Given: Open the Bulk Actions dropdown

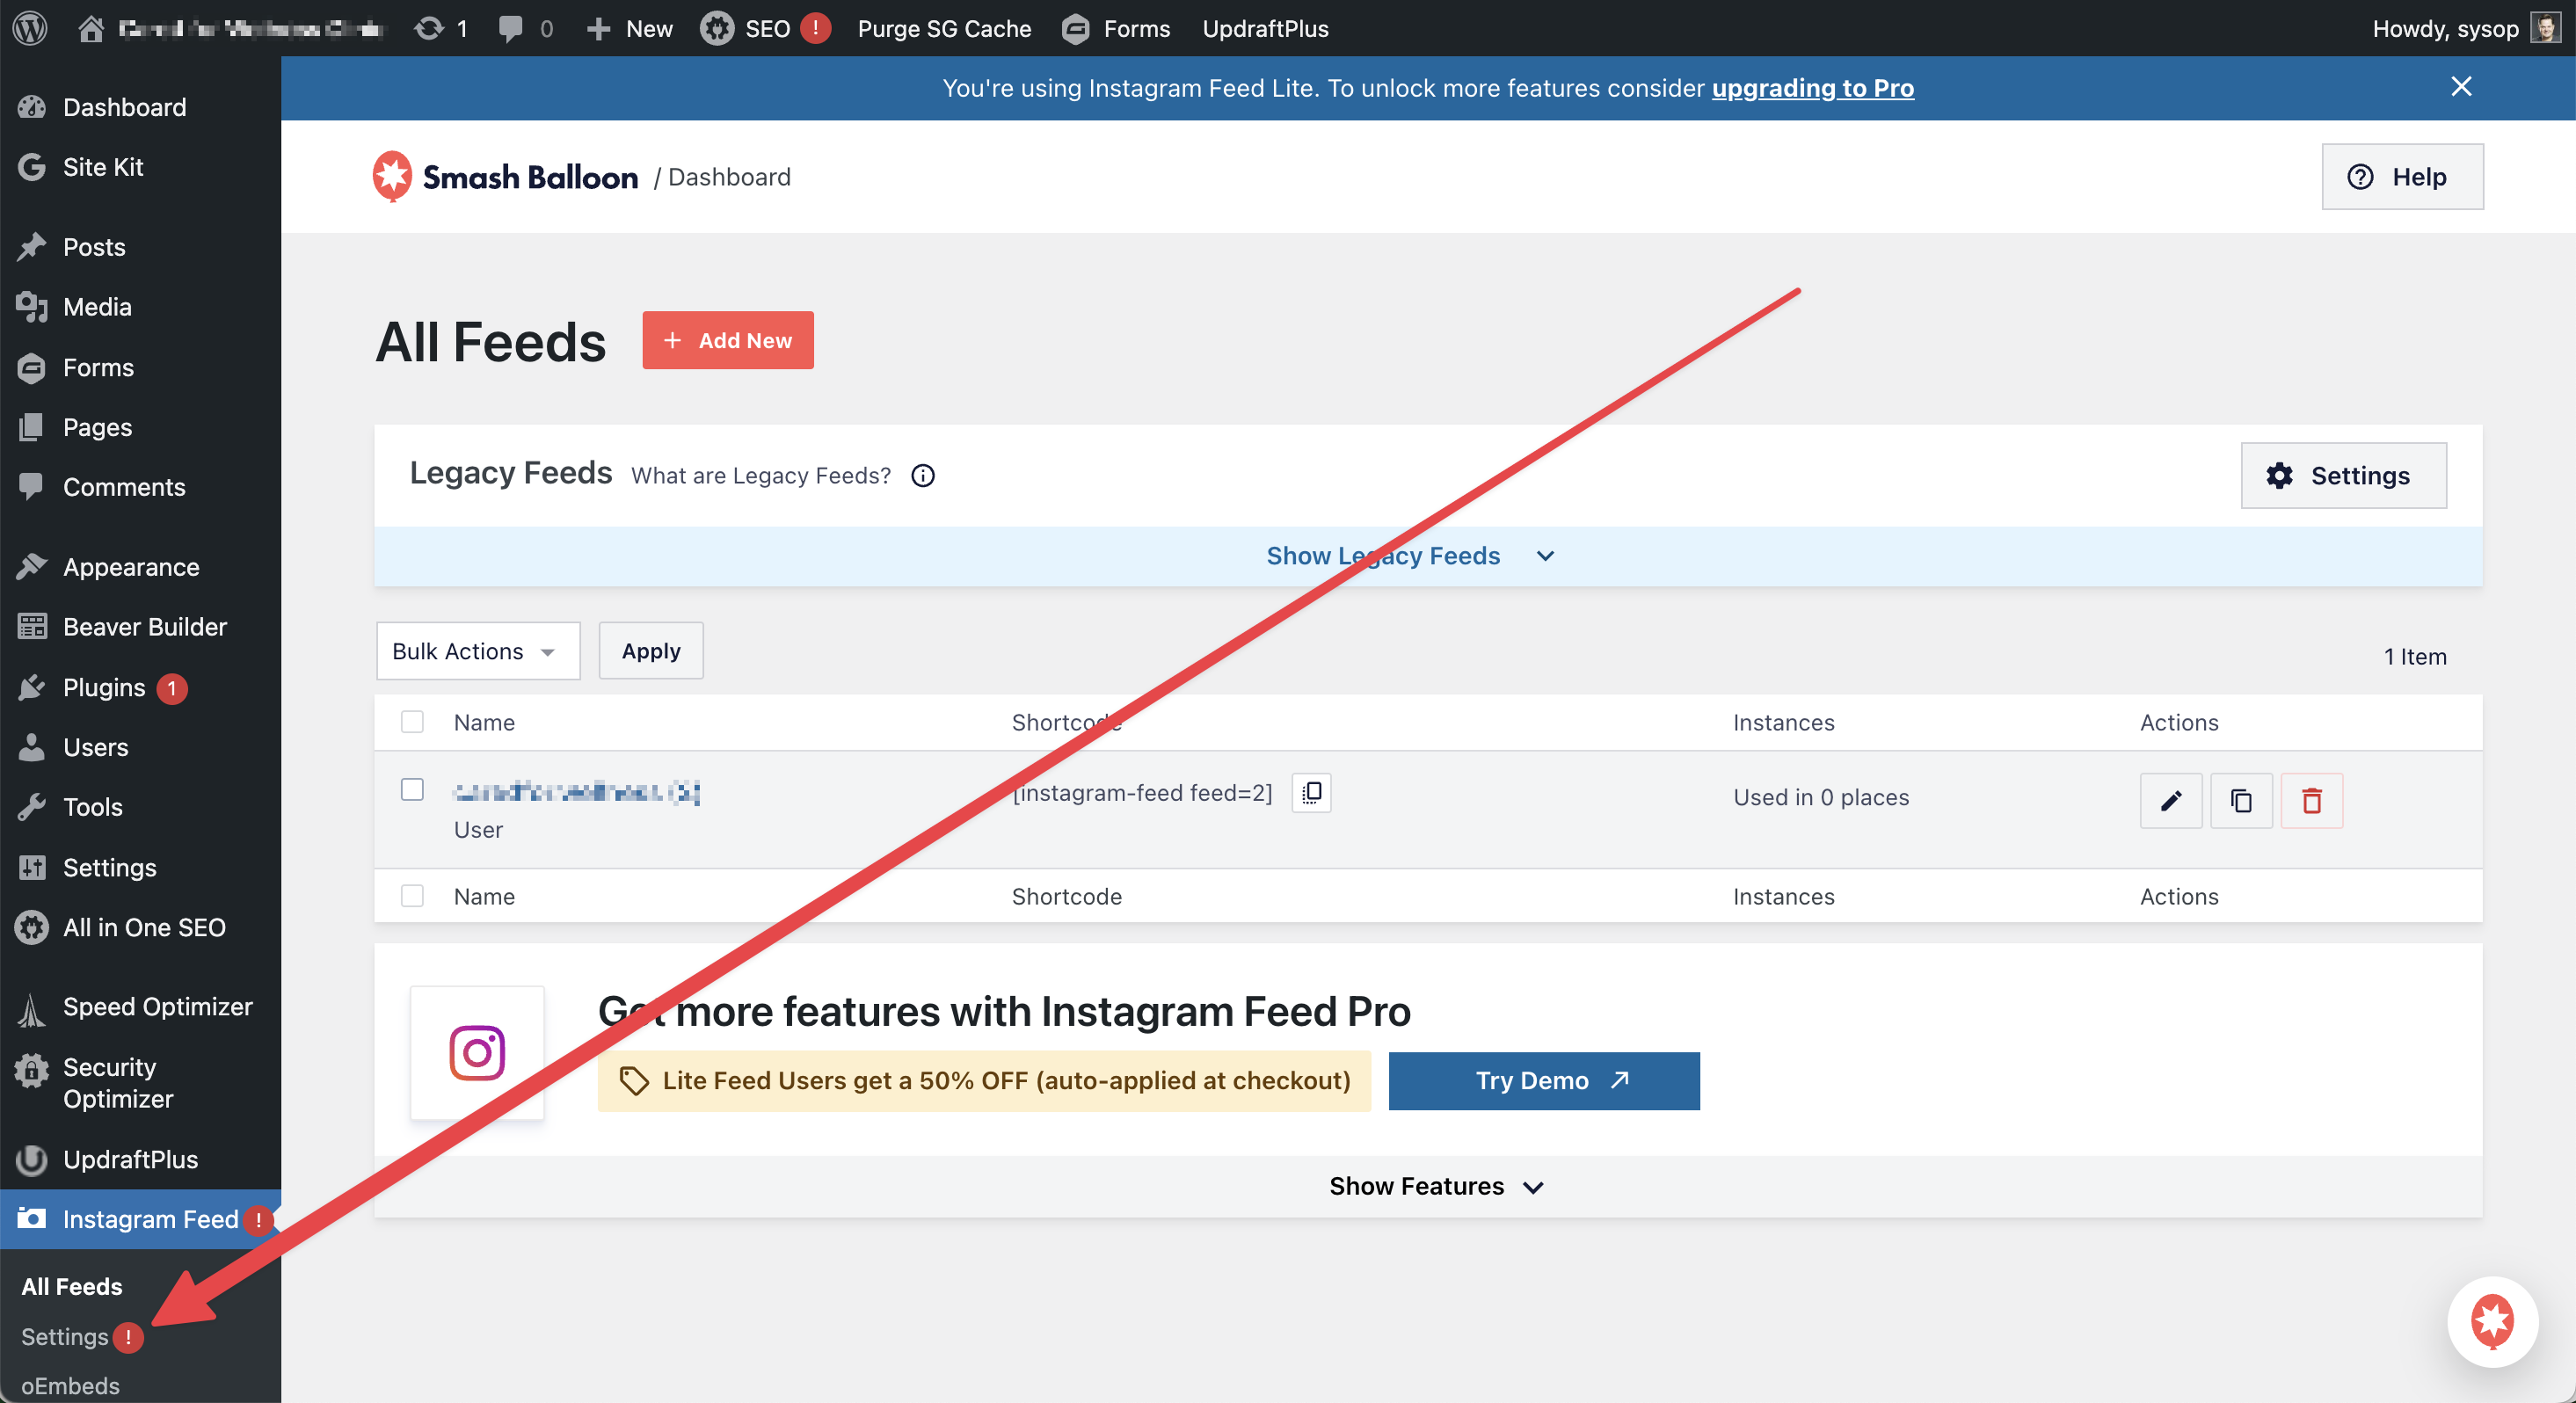Looking at the screenshot, I should (x=478, y=651).
